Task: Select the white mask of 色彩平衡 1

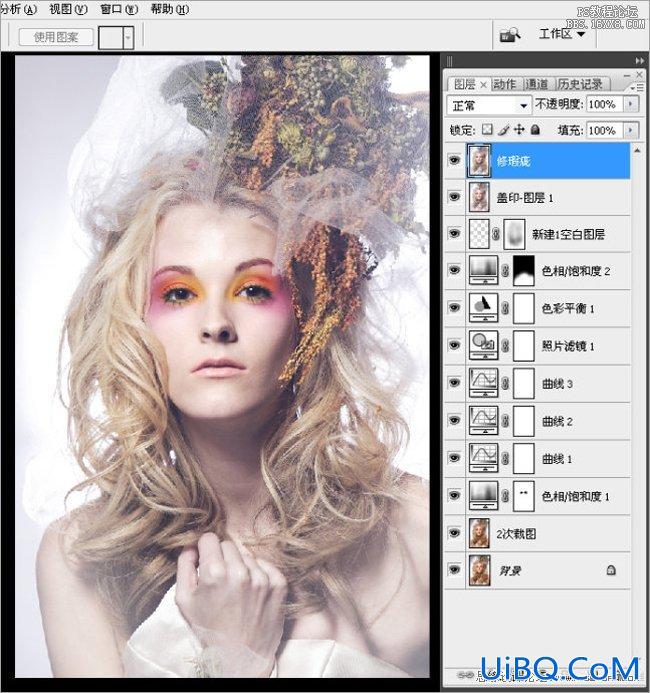Action: coord(524,308)
